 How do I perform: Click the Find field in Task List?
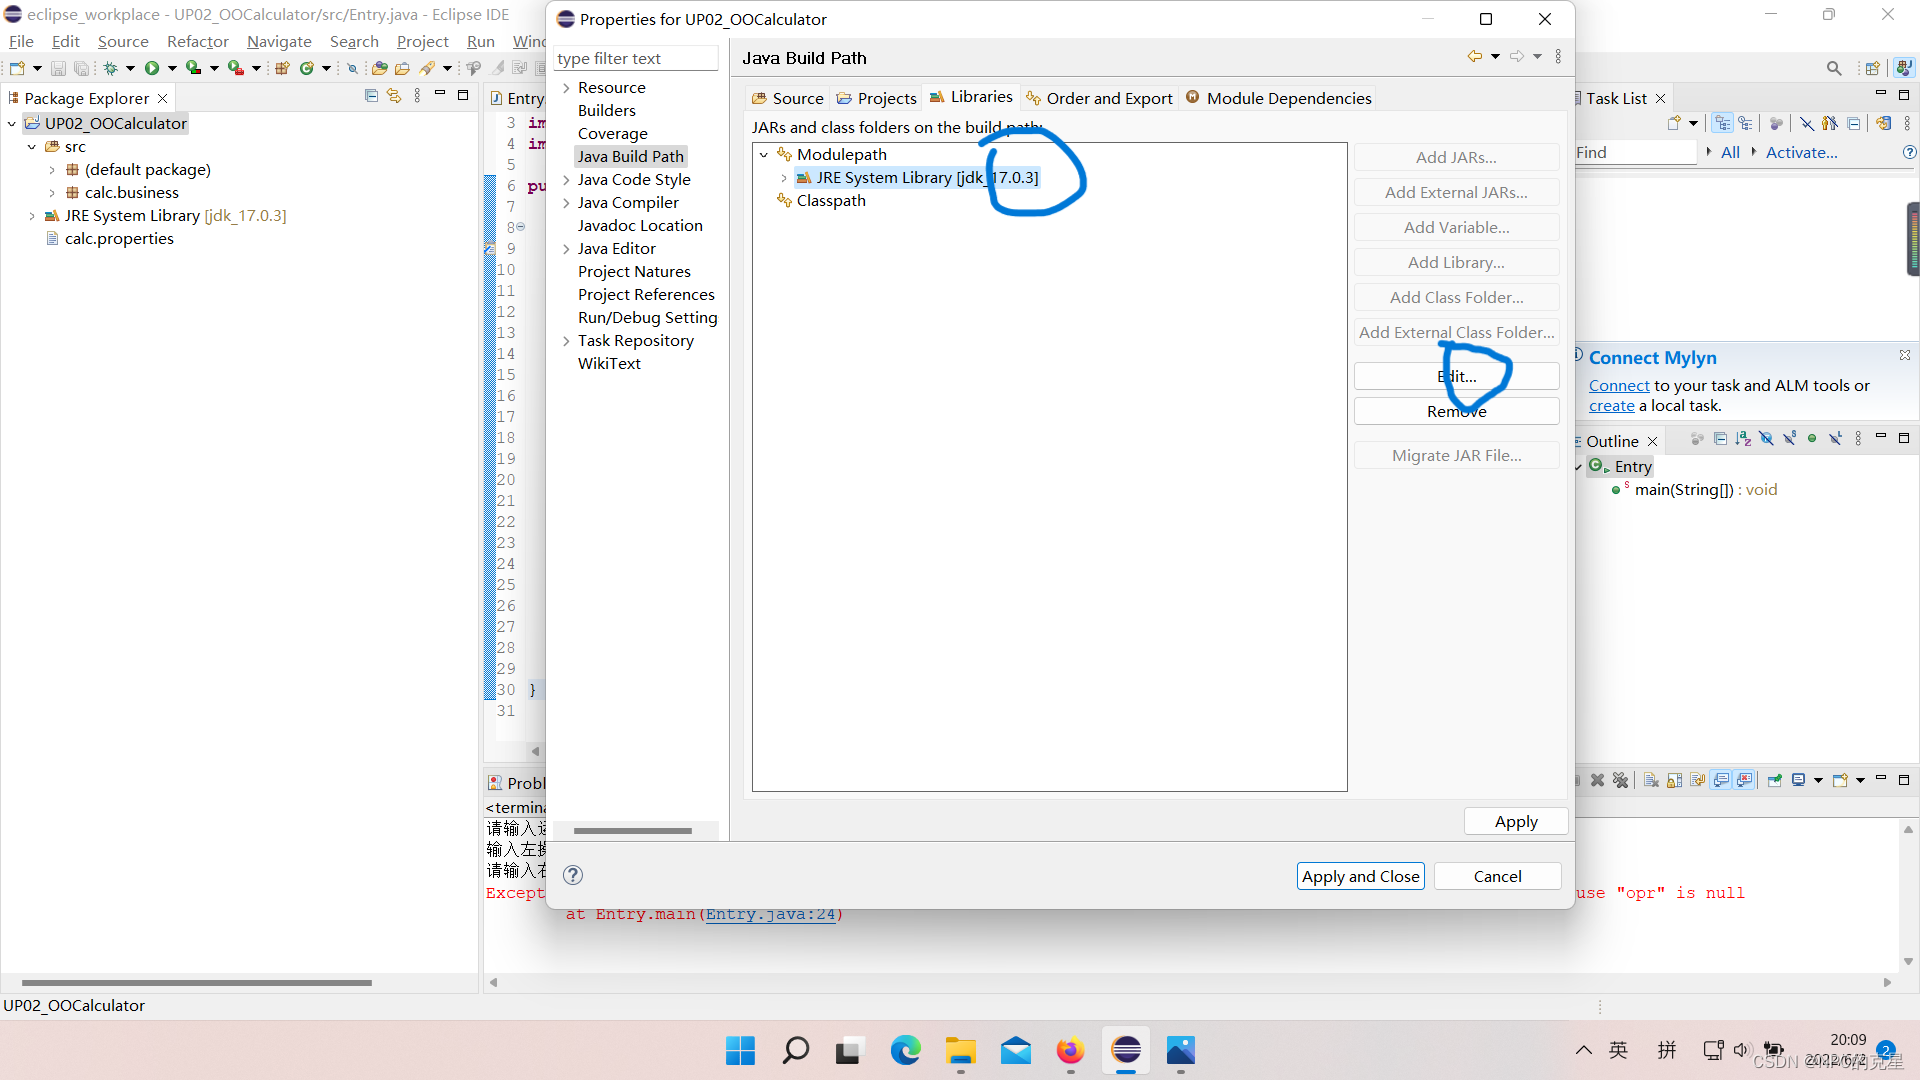1635,152
